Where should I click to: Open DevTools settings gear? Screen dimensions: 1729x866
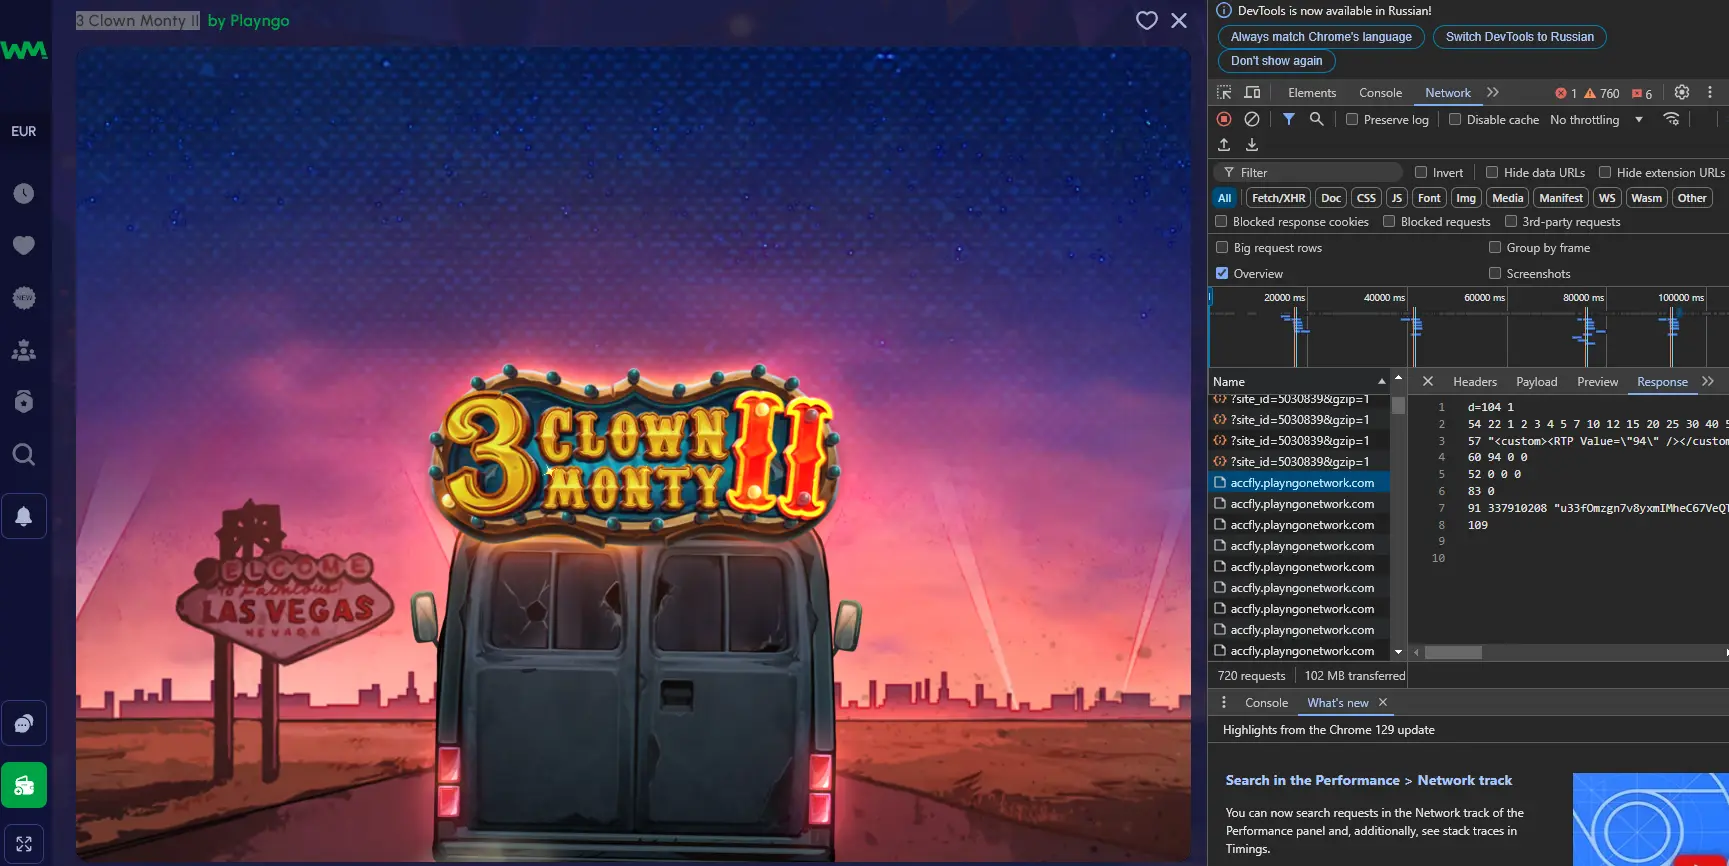(x=1682, y=92)
